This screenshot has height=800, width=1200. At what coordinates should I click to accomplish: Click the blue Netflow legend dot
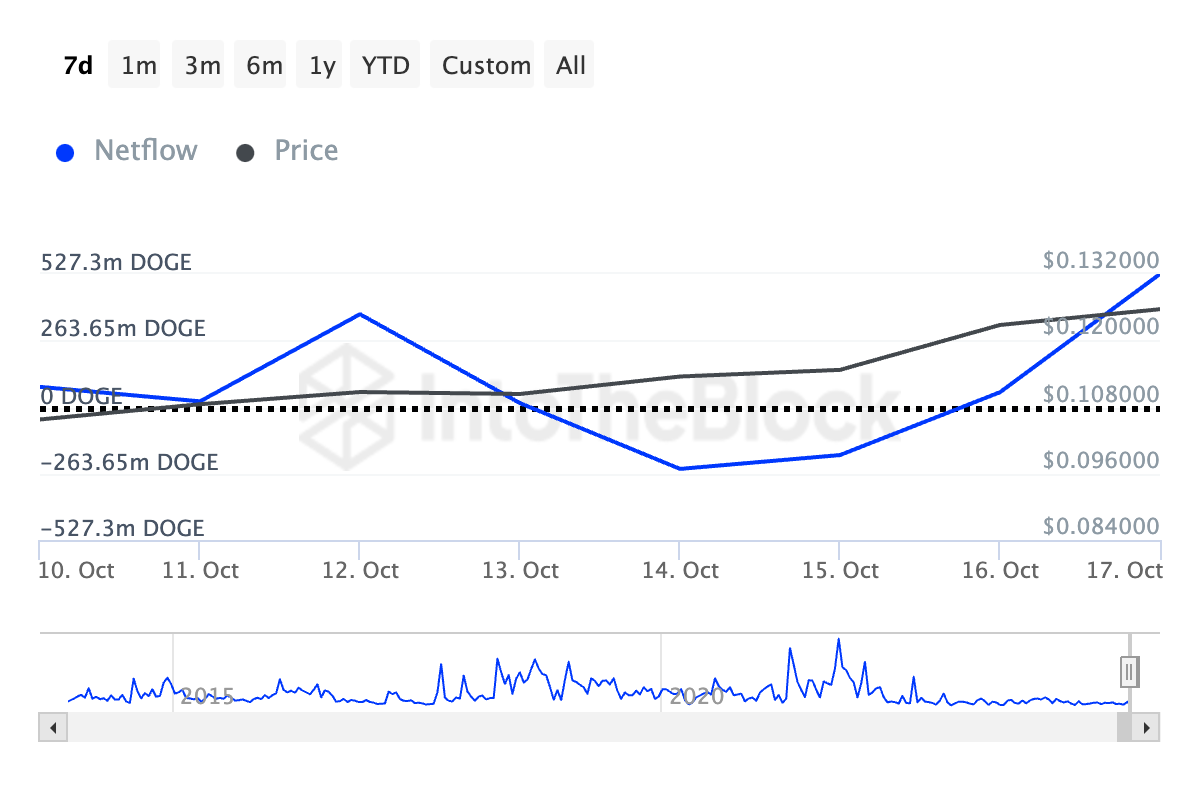(x=66, y=153)
